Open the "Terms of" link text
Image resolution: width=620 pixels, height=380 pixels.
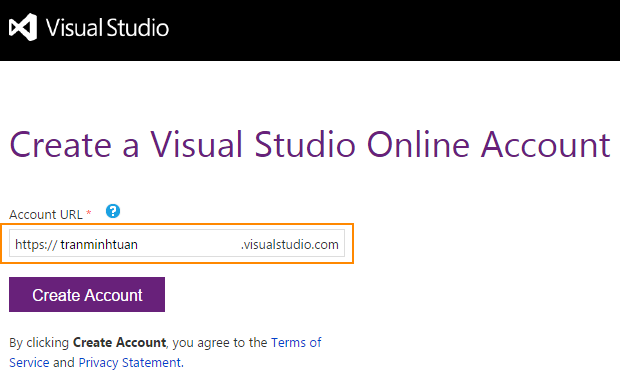click(296, 342)
